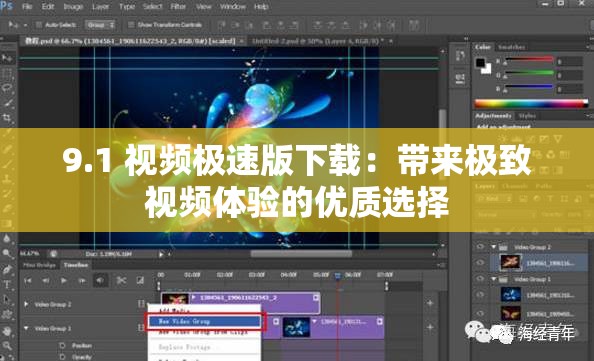594x361 pixels.
Task: Choose New Video Group from context menu
Action: 204,321
